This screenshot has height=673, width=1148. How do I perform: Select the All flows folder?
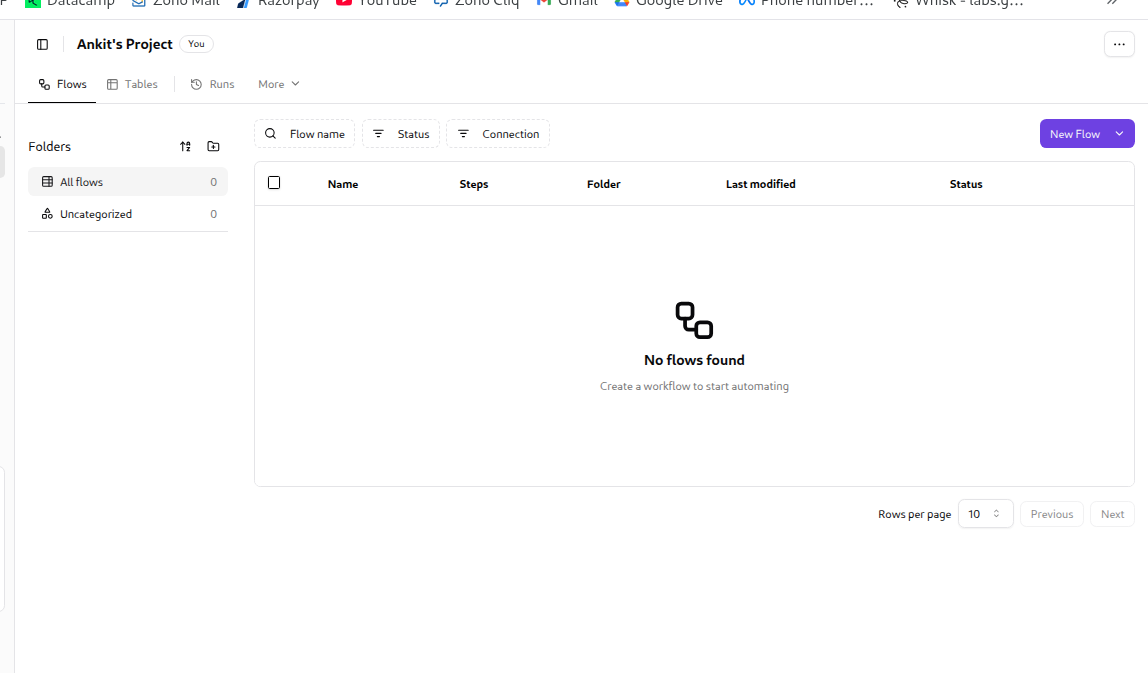tap(82, 182)
